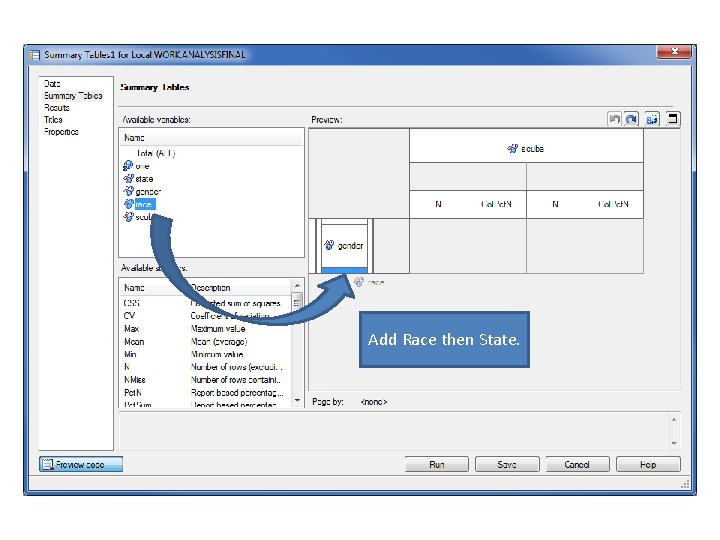Click the Name header of the variables list
720x540 pixels.
(x=212, y=138)
